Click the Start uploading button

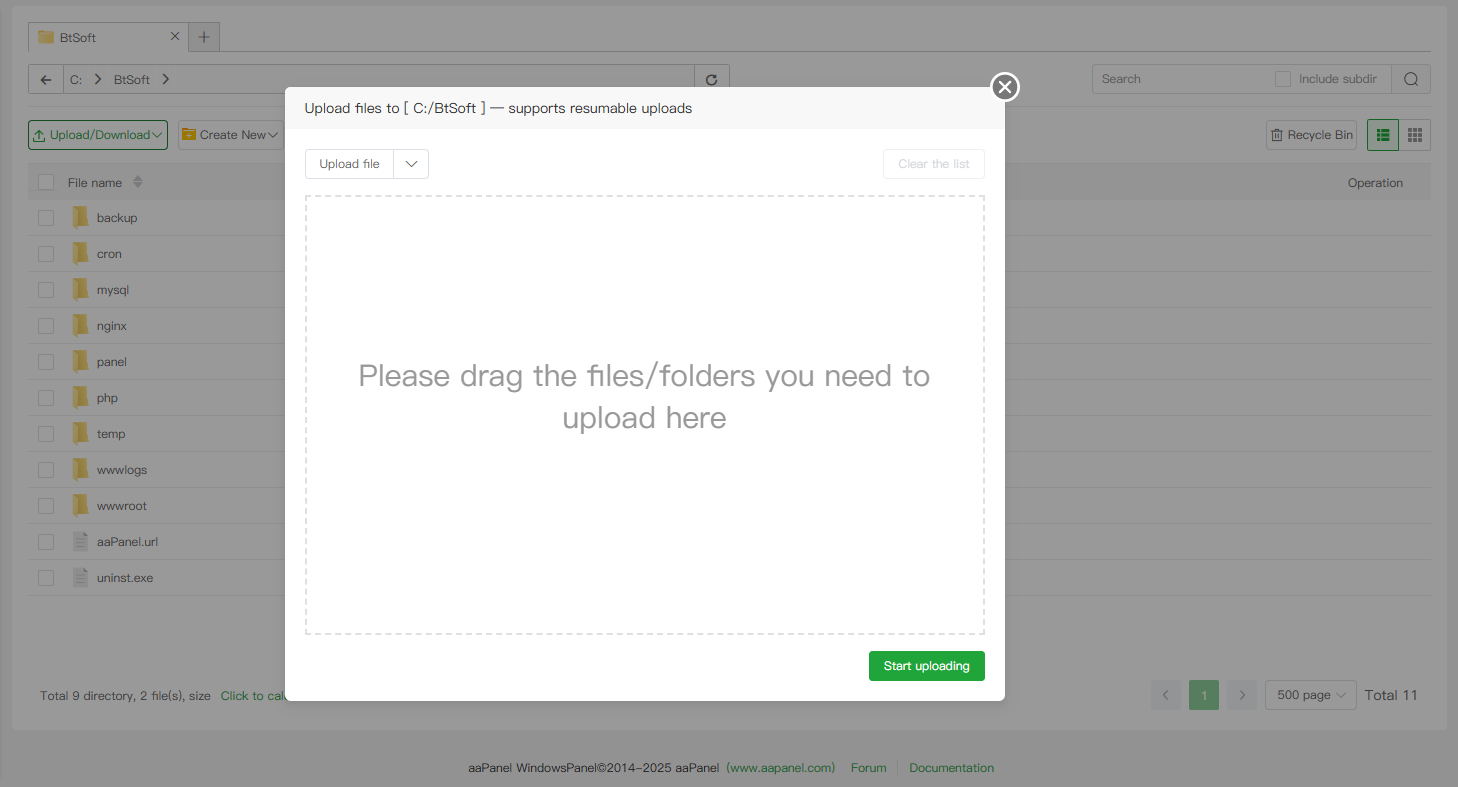click(926, 666)
